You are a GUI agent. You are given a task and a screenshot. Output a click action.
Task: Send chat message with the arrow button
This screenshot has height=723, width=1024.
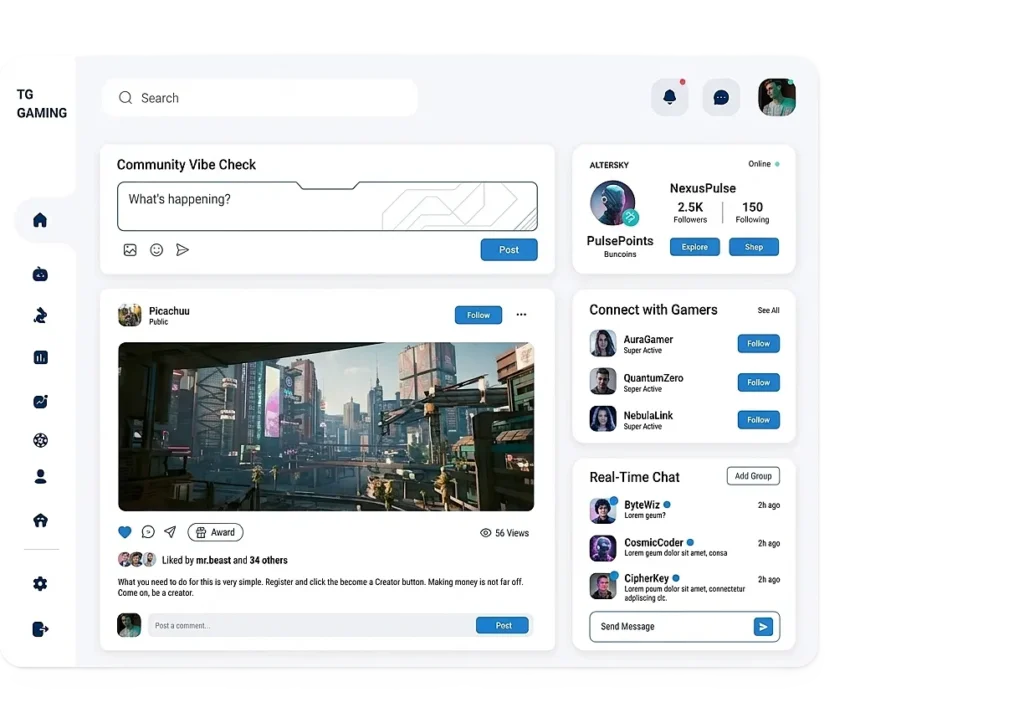[x=763, y=627]
